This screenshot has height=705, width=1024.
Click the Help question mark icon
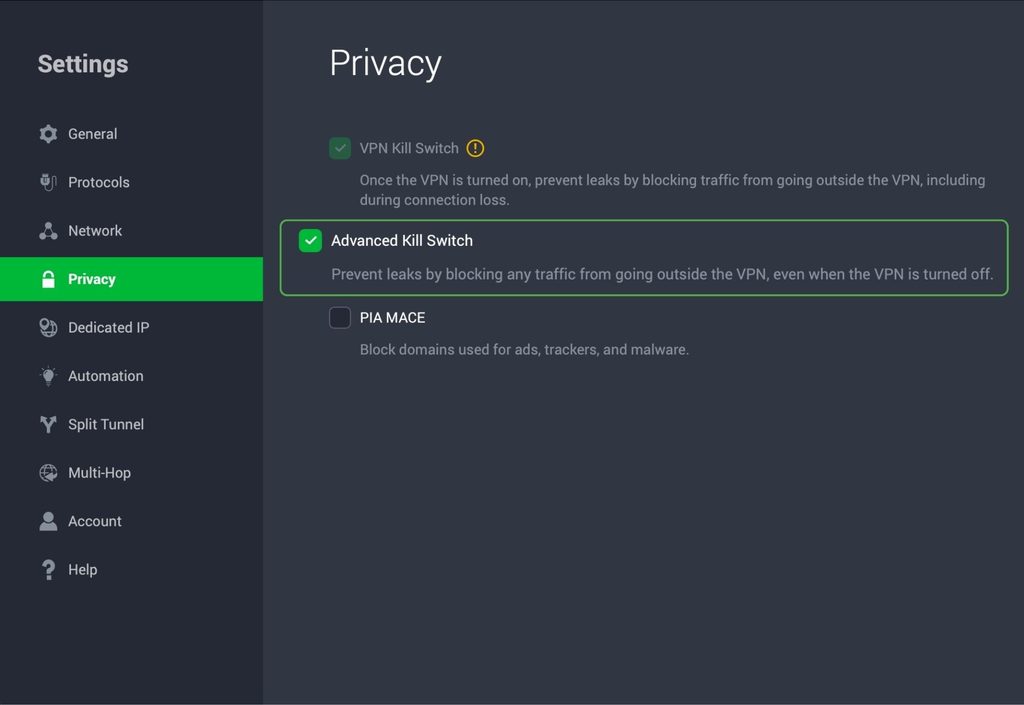48,570
